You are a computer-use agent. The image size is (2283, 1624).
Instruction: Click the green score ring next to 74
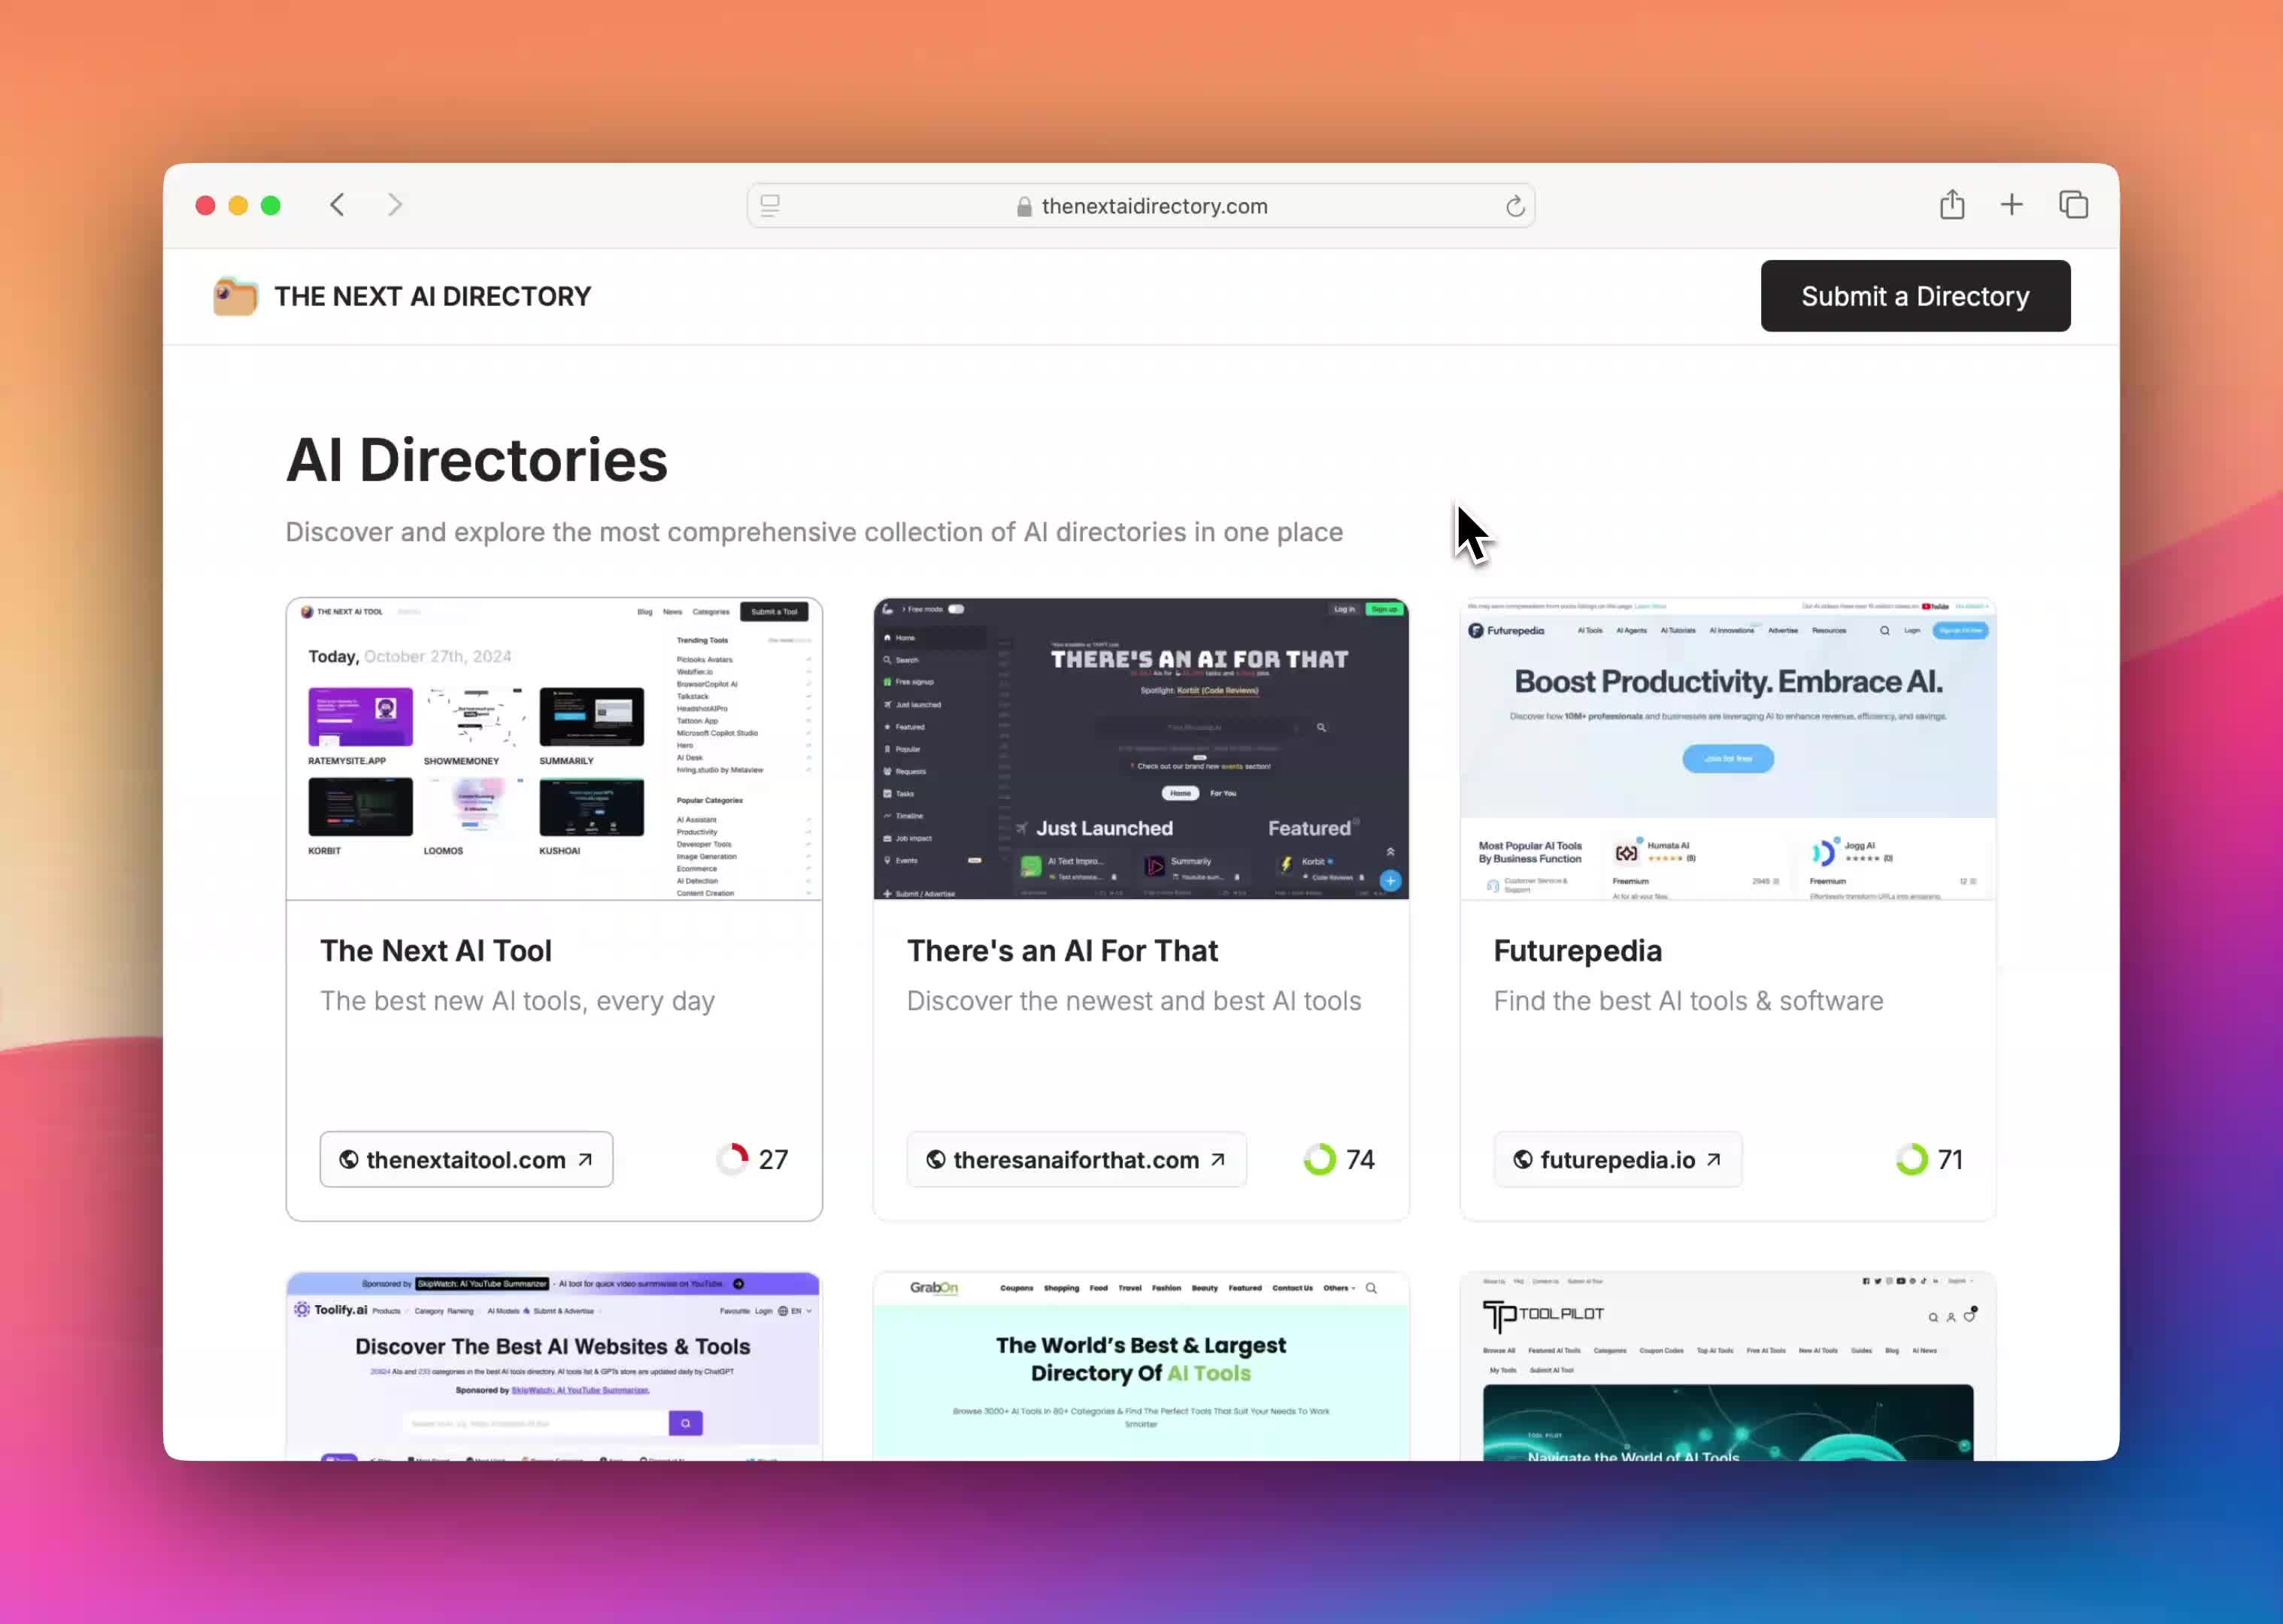pyautogui.click(x=1320, y=1160)
